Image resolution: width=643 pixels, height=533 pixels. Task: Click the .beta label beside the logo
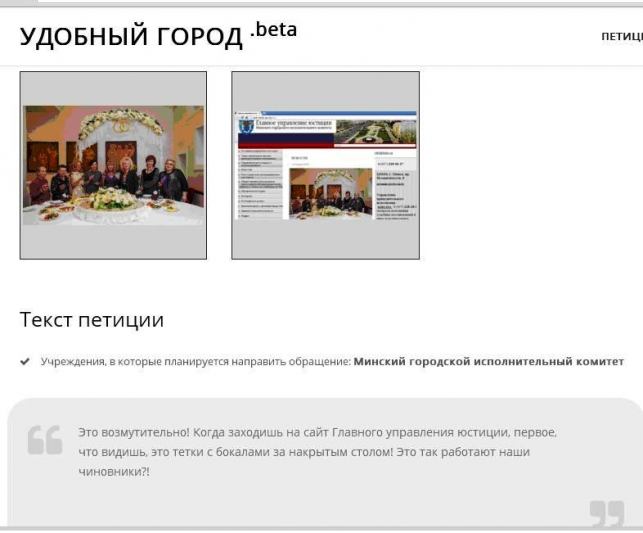pyautogui.click(x=274, y=30)
